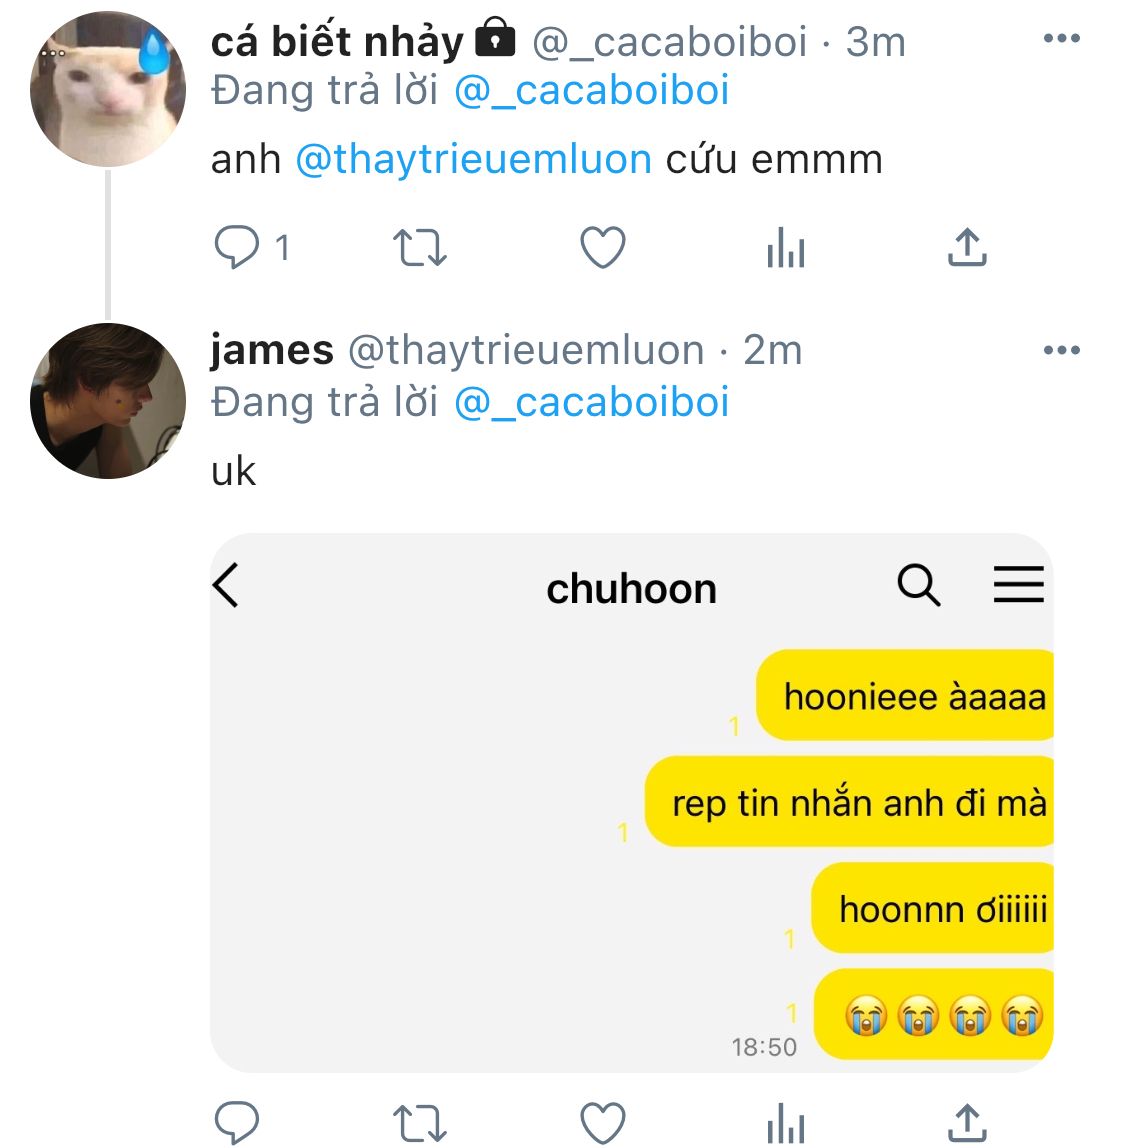This screenshot has height=1148, width=1125.
Task: Share james's uk tweet
Action: (x=968, y=1122)
